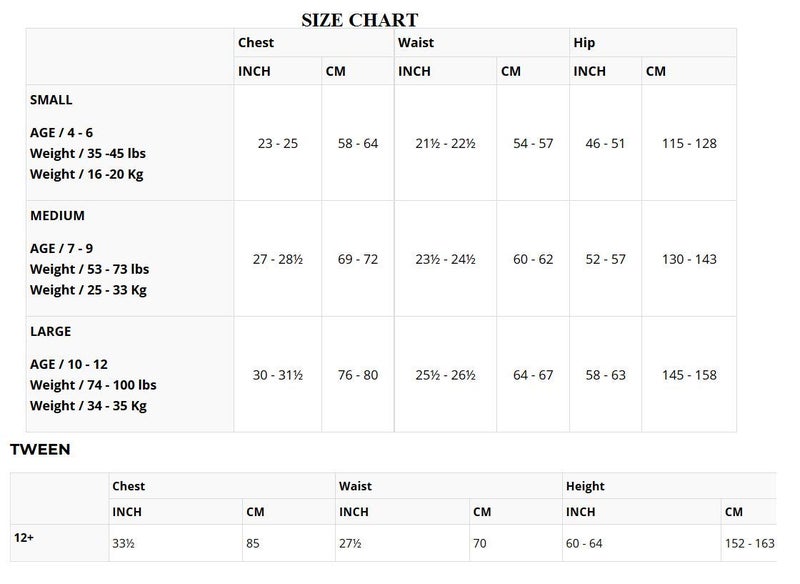Screen dimensions: 800x584
Task: Select the chest value 23 - 25
Action: [x=277, y=143]
